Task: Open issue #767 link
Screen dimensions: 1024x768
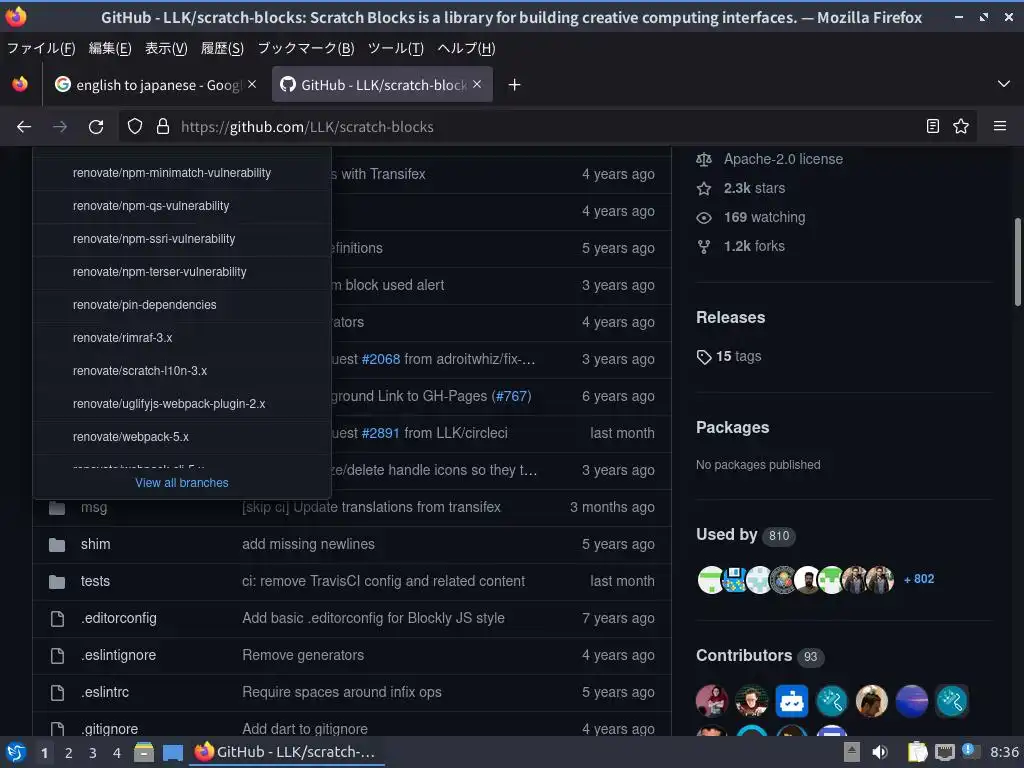Action: (x=511, y=396)
